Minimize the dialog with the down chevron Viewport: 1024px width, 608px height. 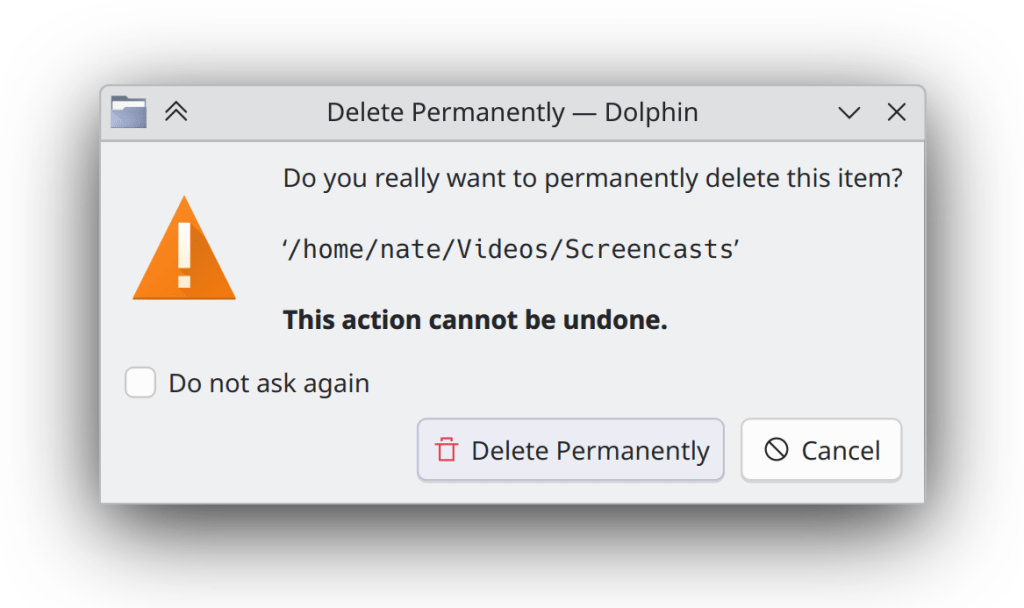(x=849, y=113)
